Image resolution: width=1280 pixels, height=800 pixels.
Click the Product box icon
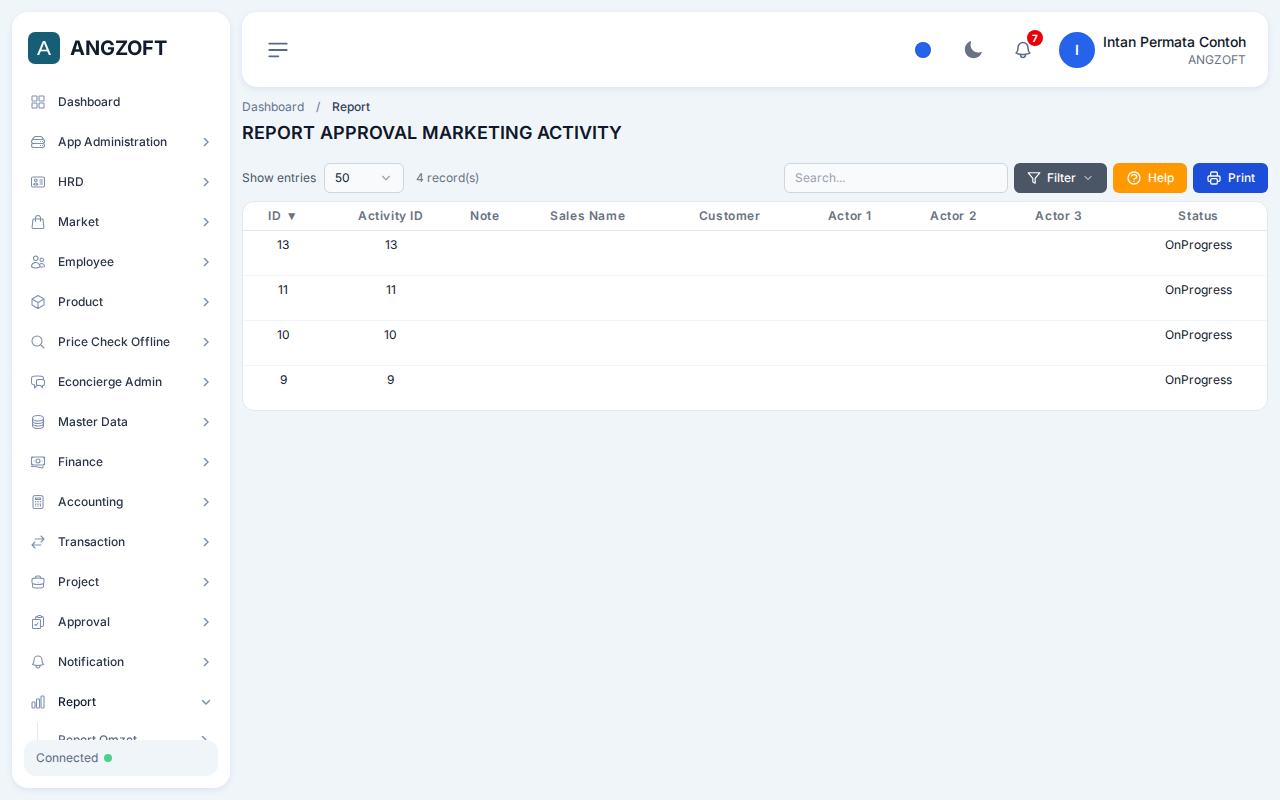[38, 302]
